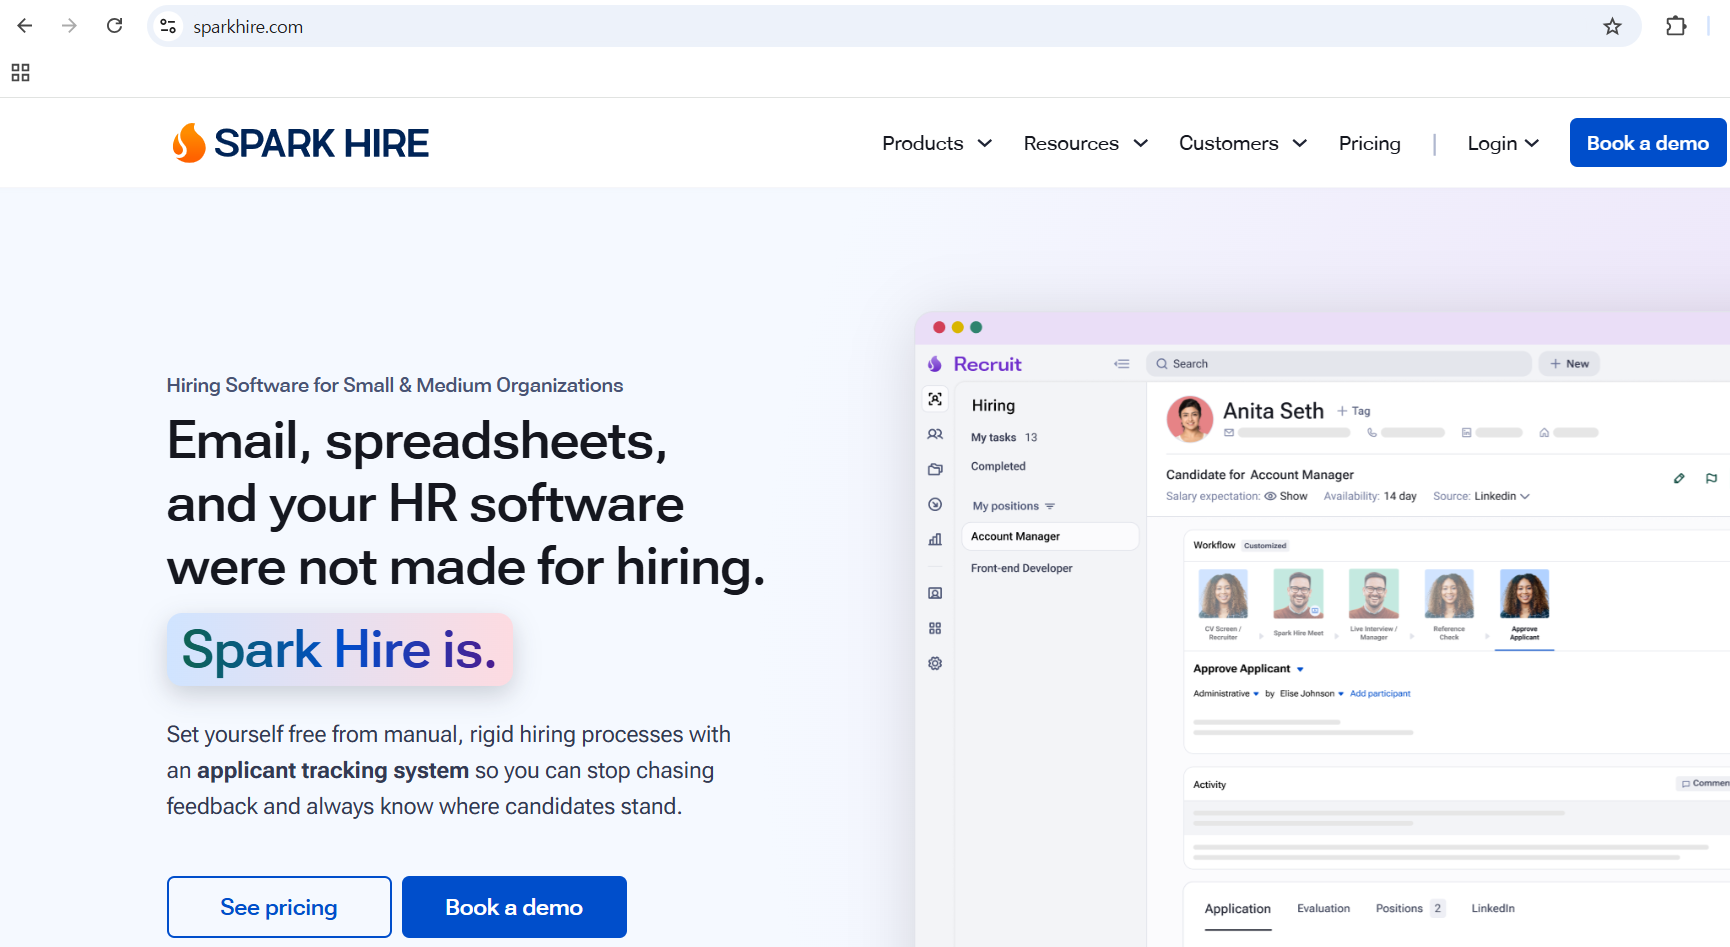
Task: Click the email envelope icon under Anita Seth
Action: coord(1229,433)
